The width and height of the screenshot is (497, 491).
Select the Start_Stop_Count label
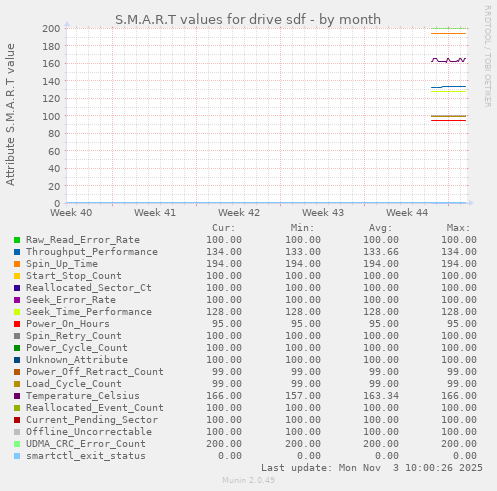(x=74, y=276)
